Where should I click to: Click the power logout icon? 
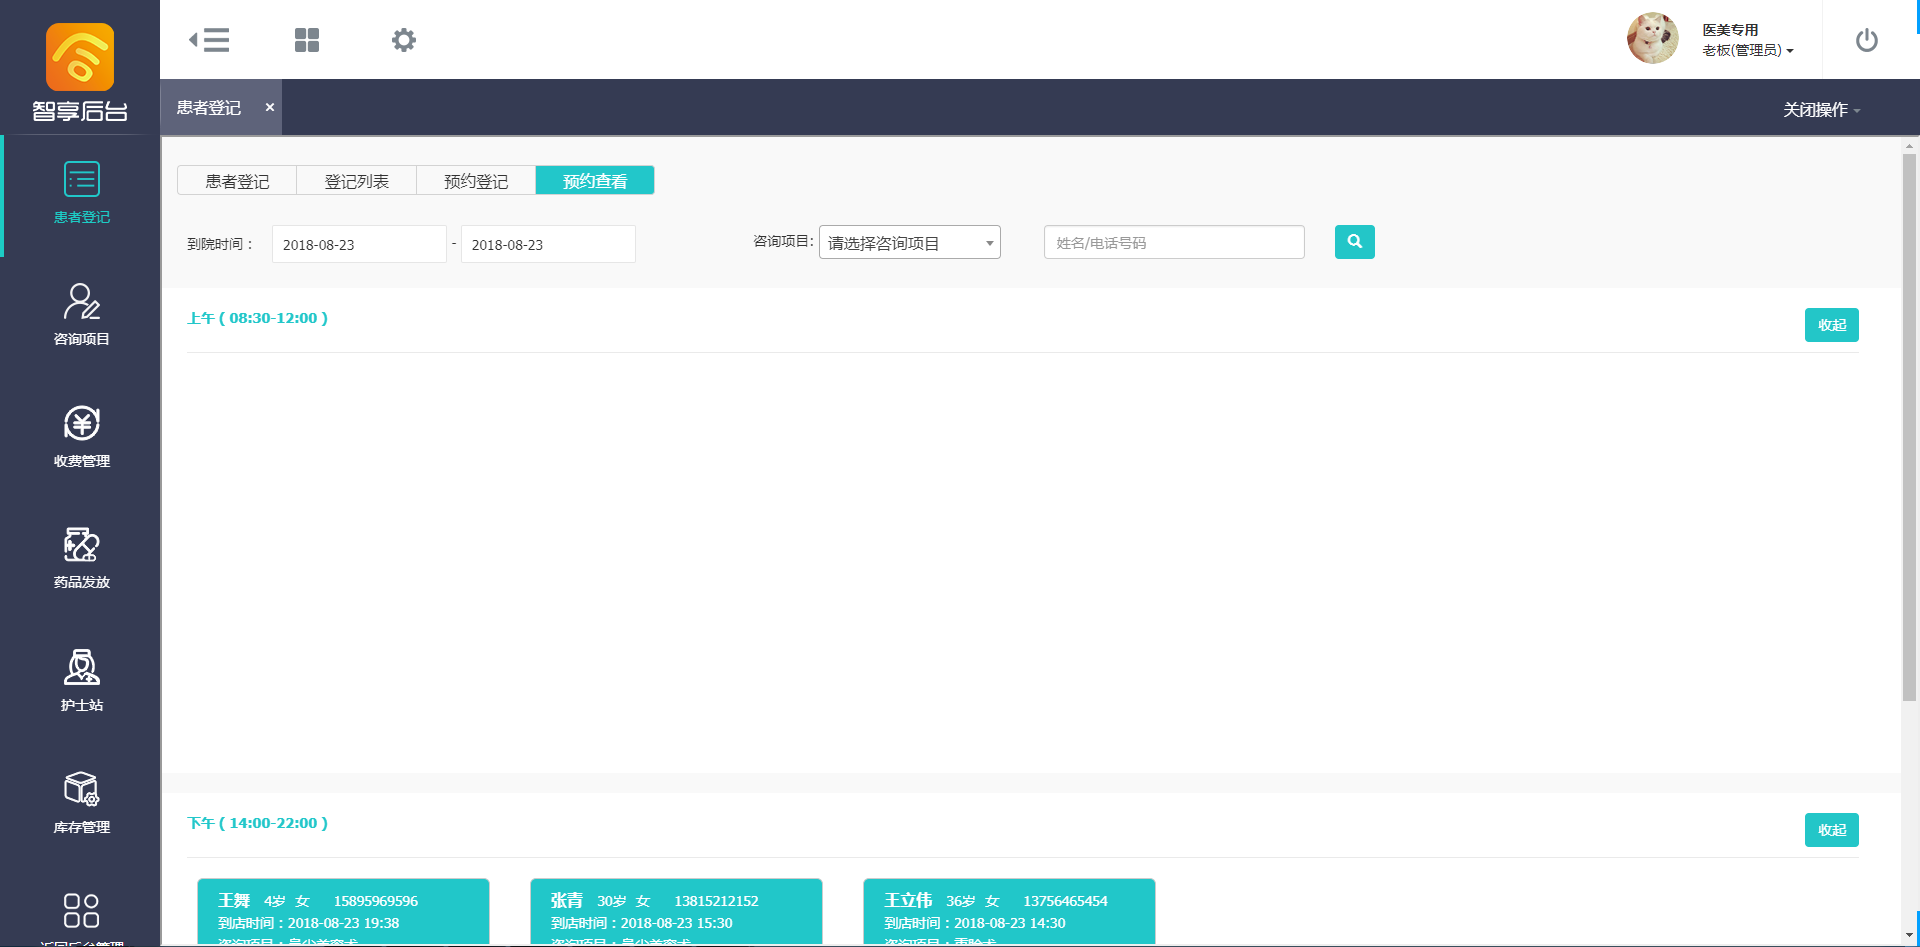(x=1867, y=40)
